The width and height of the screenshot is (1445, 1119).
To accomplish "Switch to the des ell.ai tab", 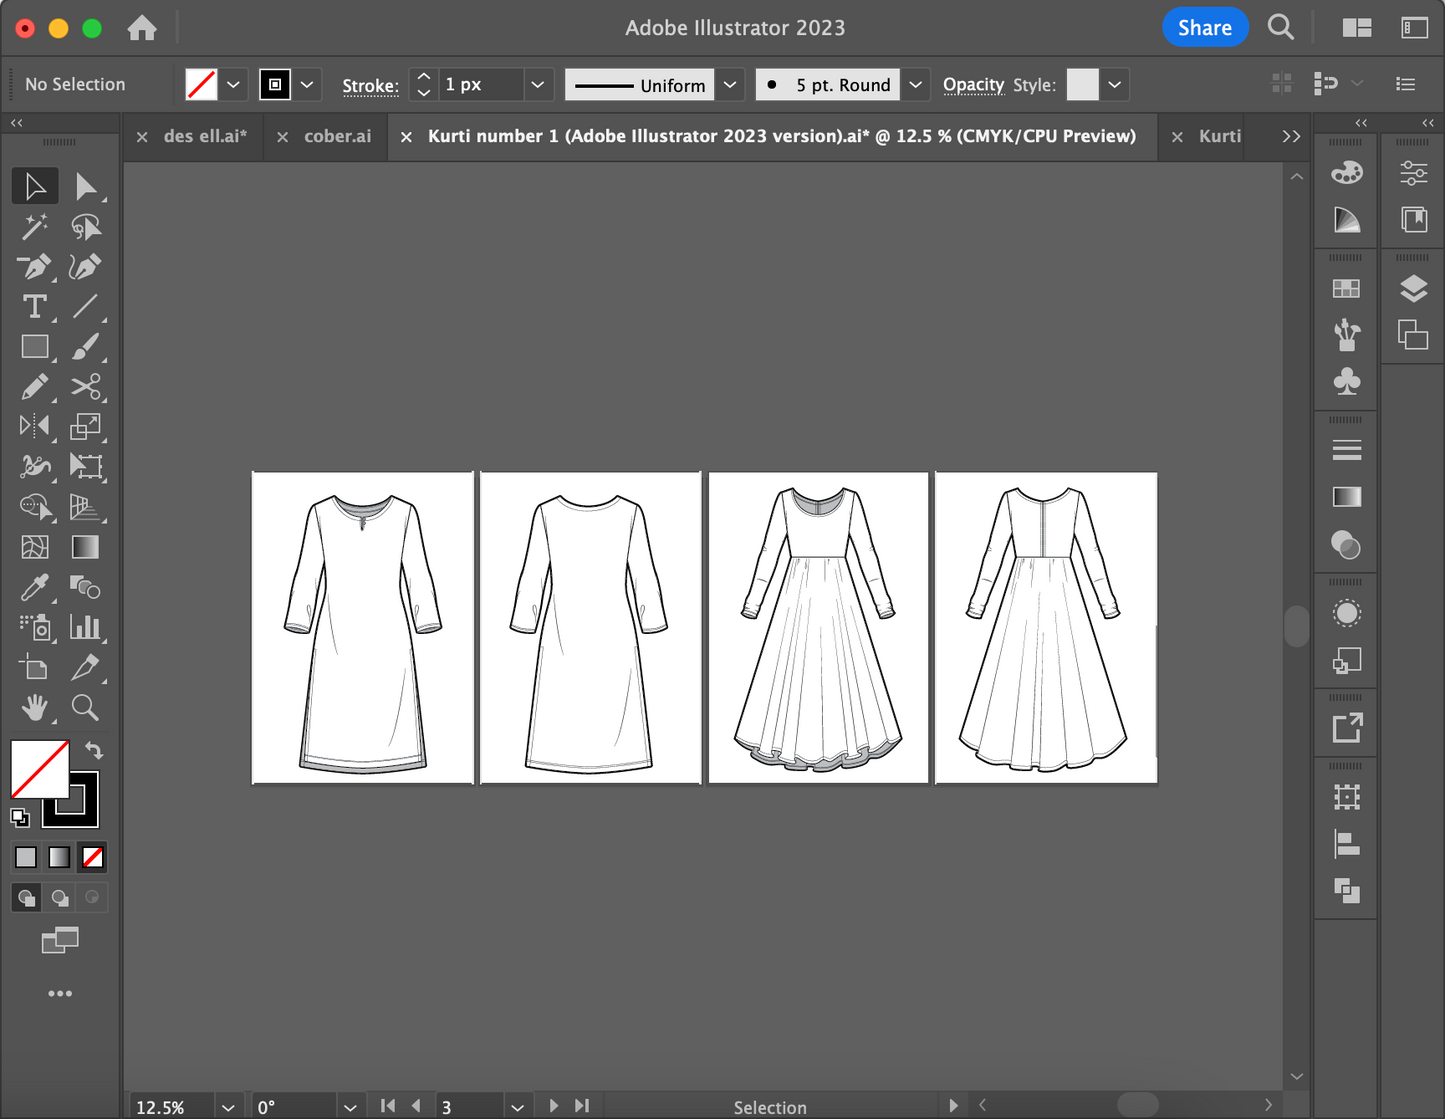I will (206, 136).
